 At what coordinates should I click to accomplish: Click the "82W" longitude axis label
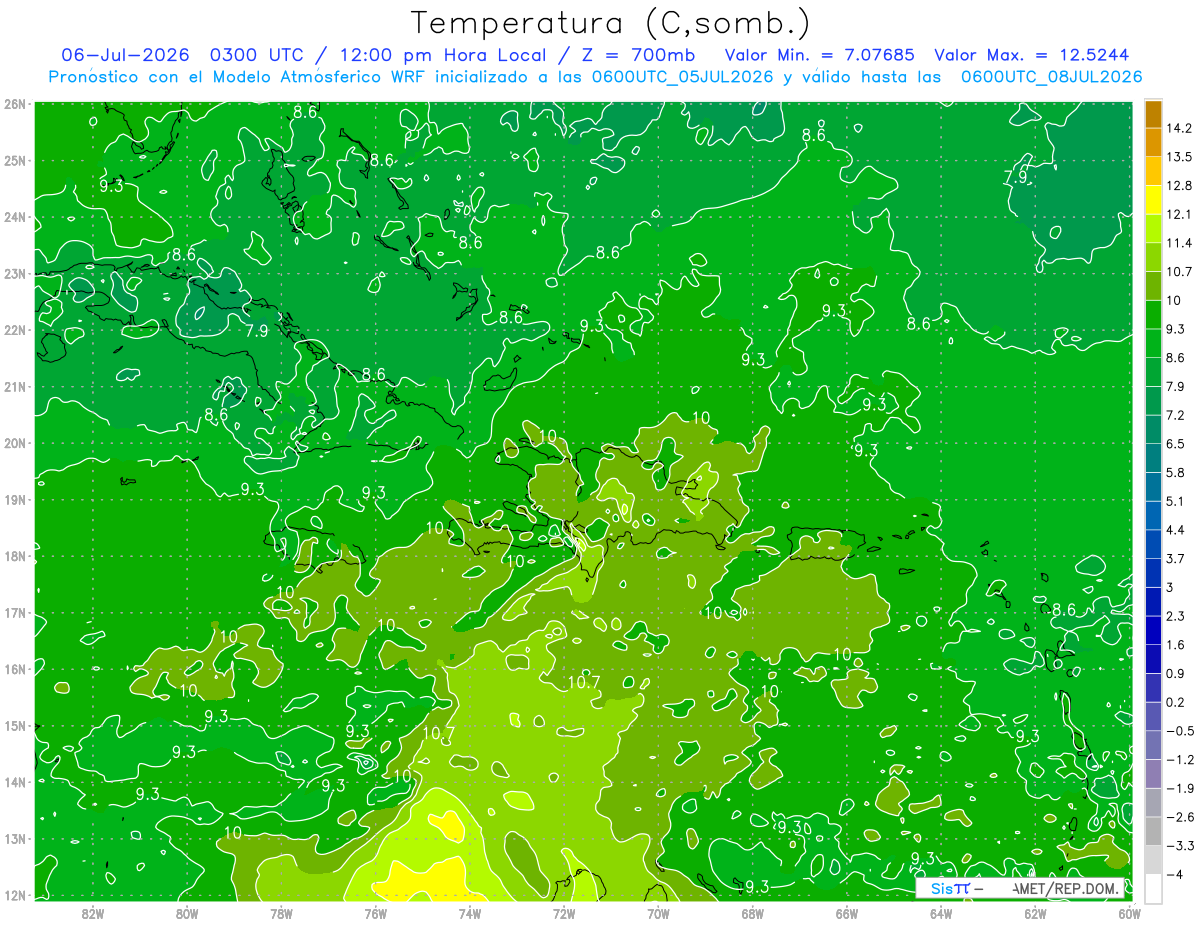pyautogui.click(x=93, y=913)
